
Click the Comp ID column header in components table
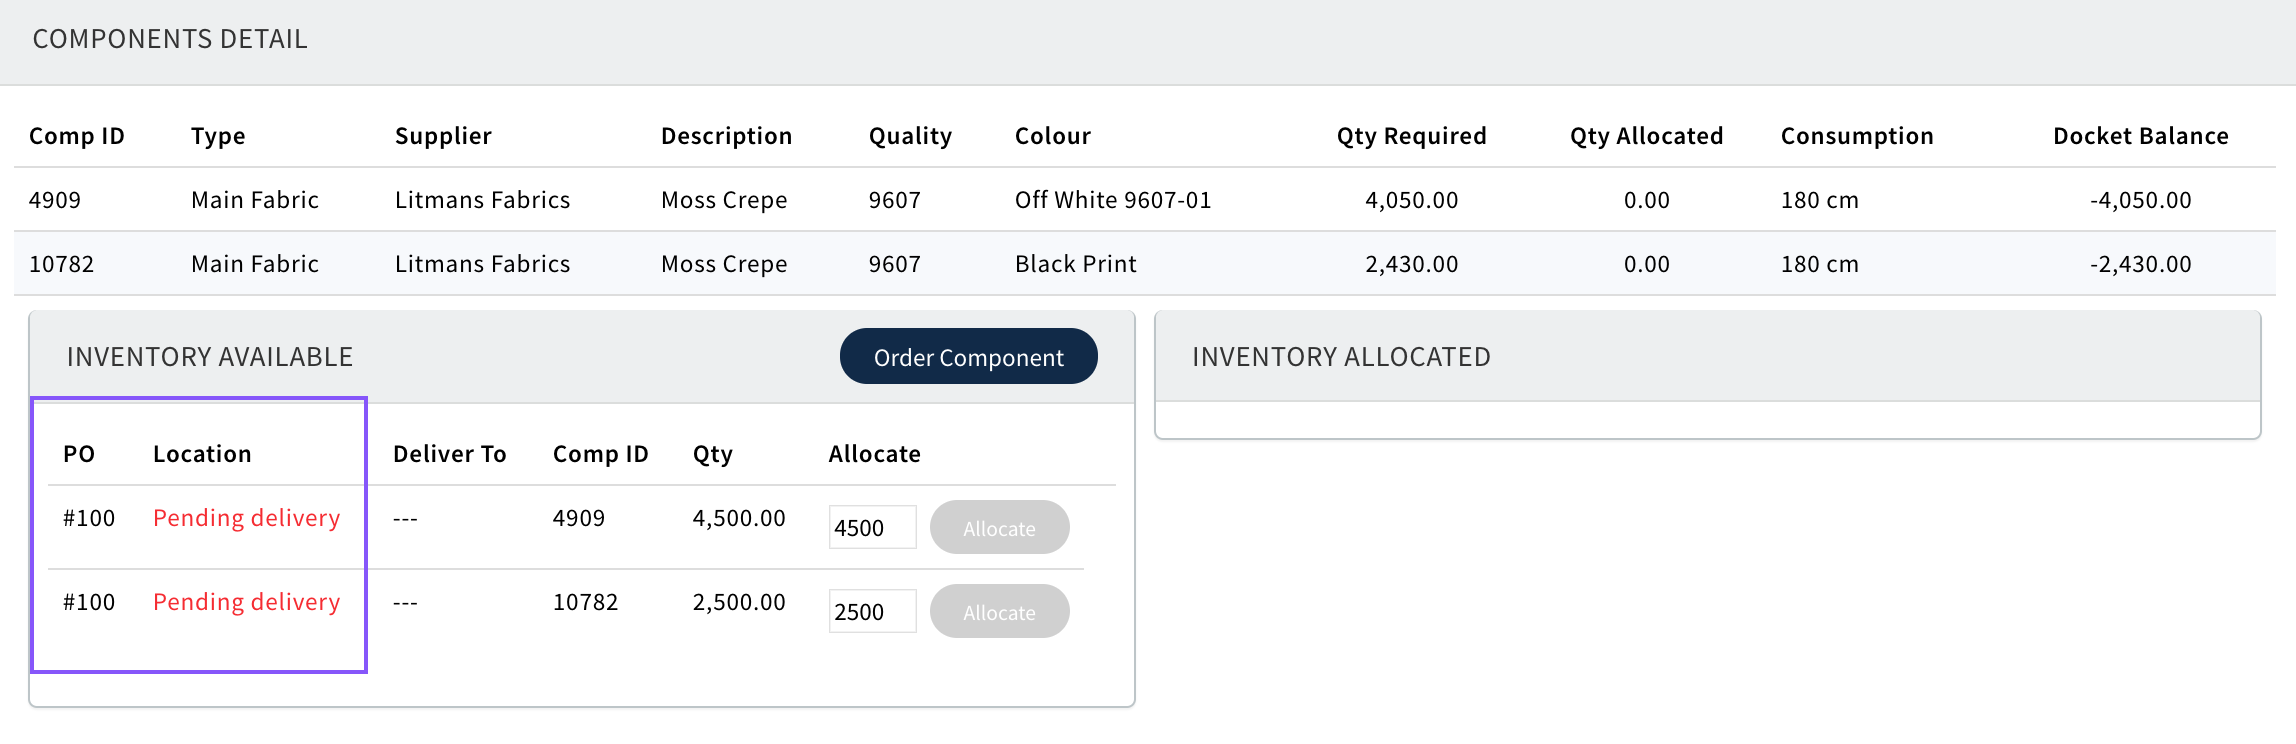click(77, 136)
